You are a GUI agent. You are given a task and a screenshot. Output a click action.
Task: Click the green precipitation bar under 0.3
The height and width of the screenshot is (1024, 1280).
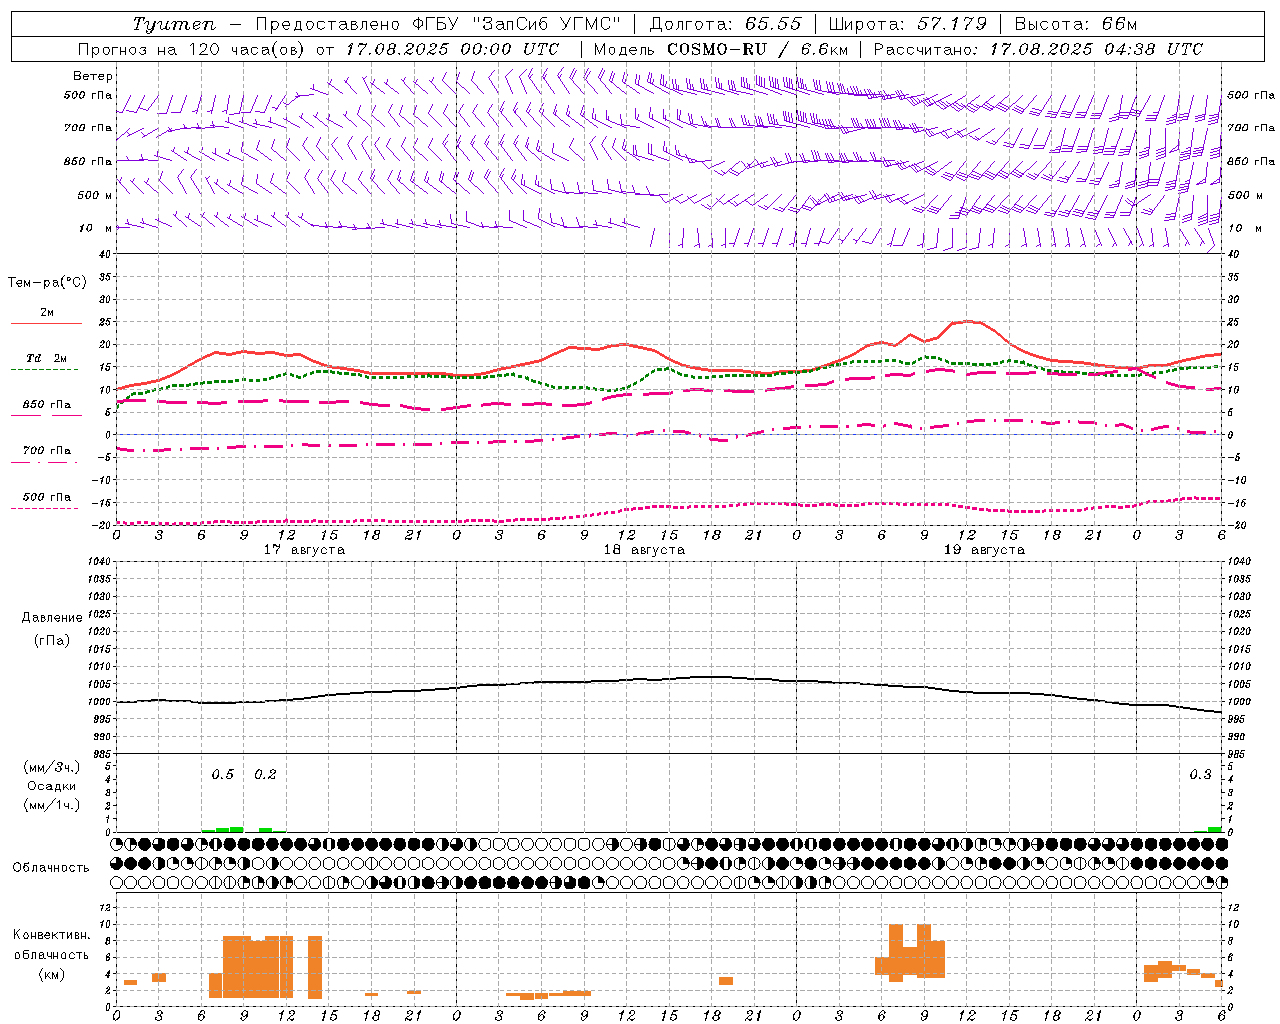tap(1214, 829)
